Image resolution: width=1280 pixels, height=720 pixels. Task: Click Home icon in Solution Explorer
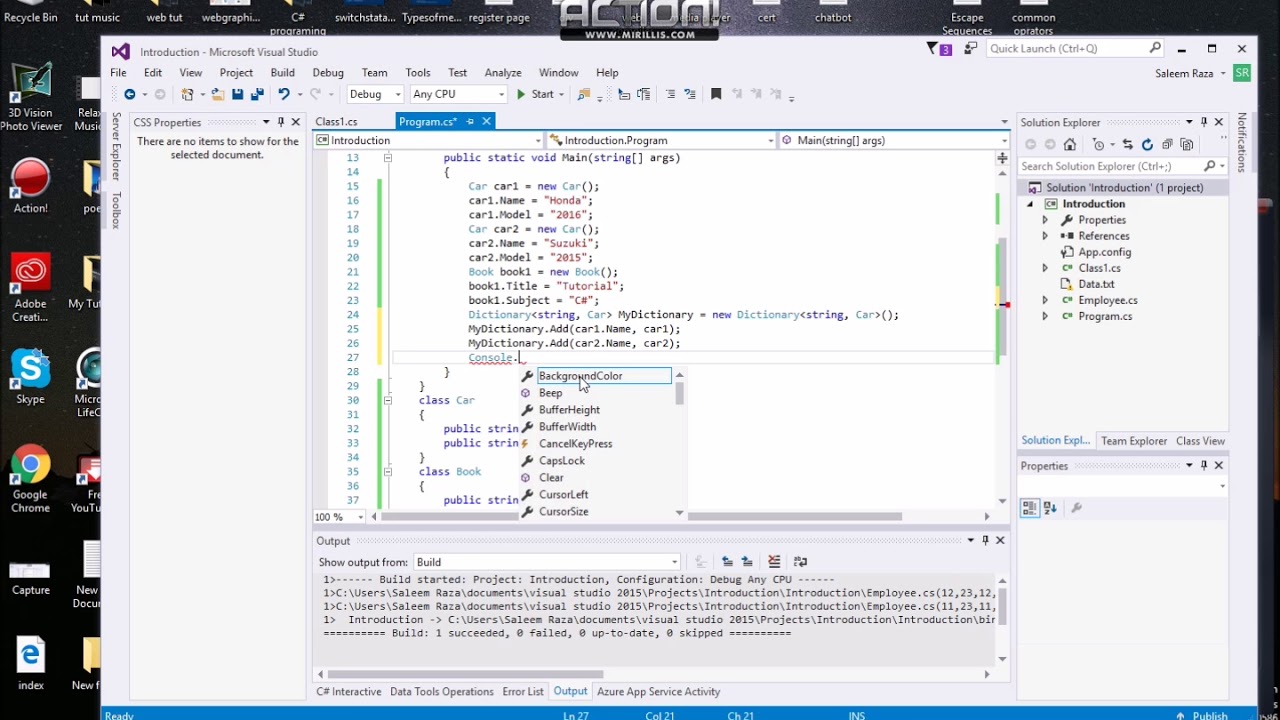pos(1069,144)
